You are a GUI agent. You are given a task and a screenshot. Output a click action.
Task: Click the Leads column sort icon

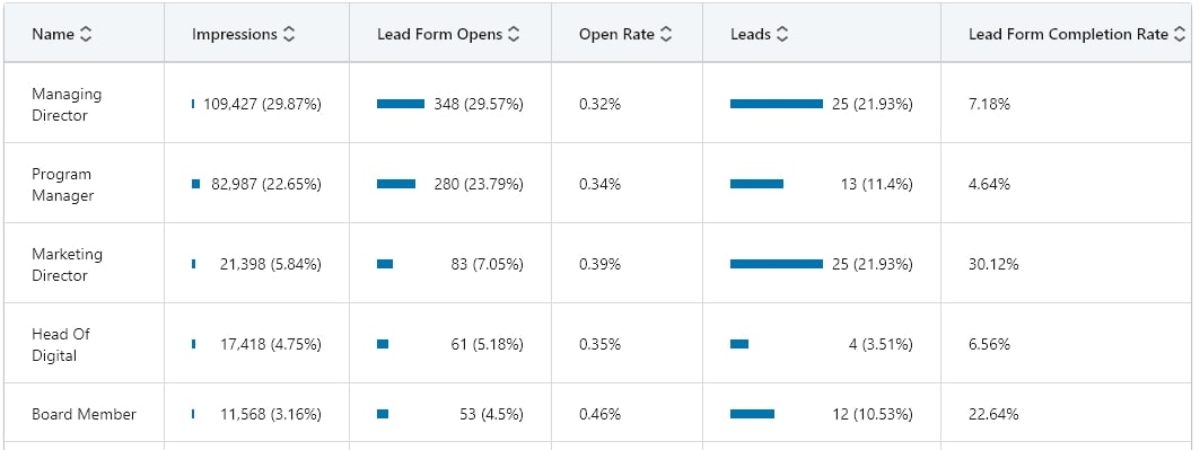[x=782, y=34]
